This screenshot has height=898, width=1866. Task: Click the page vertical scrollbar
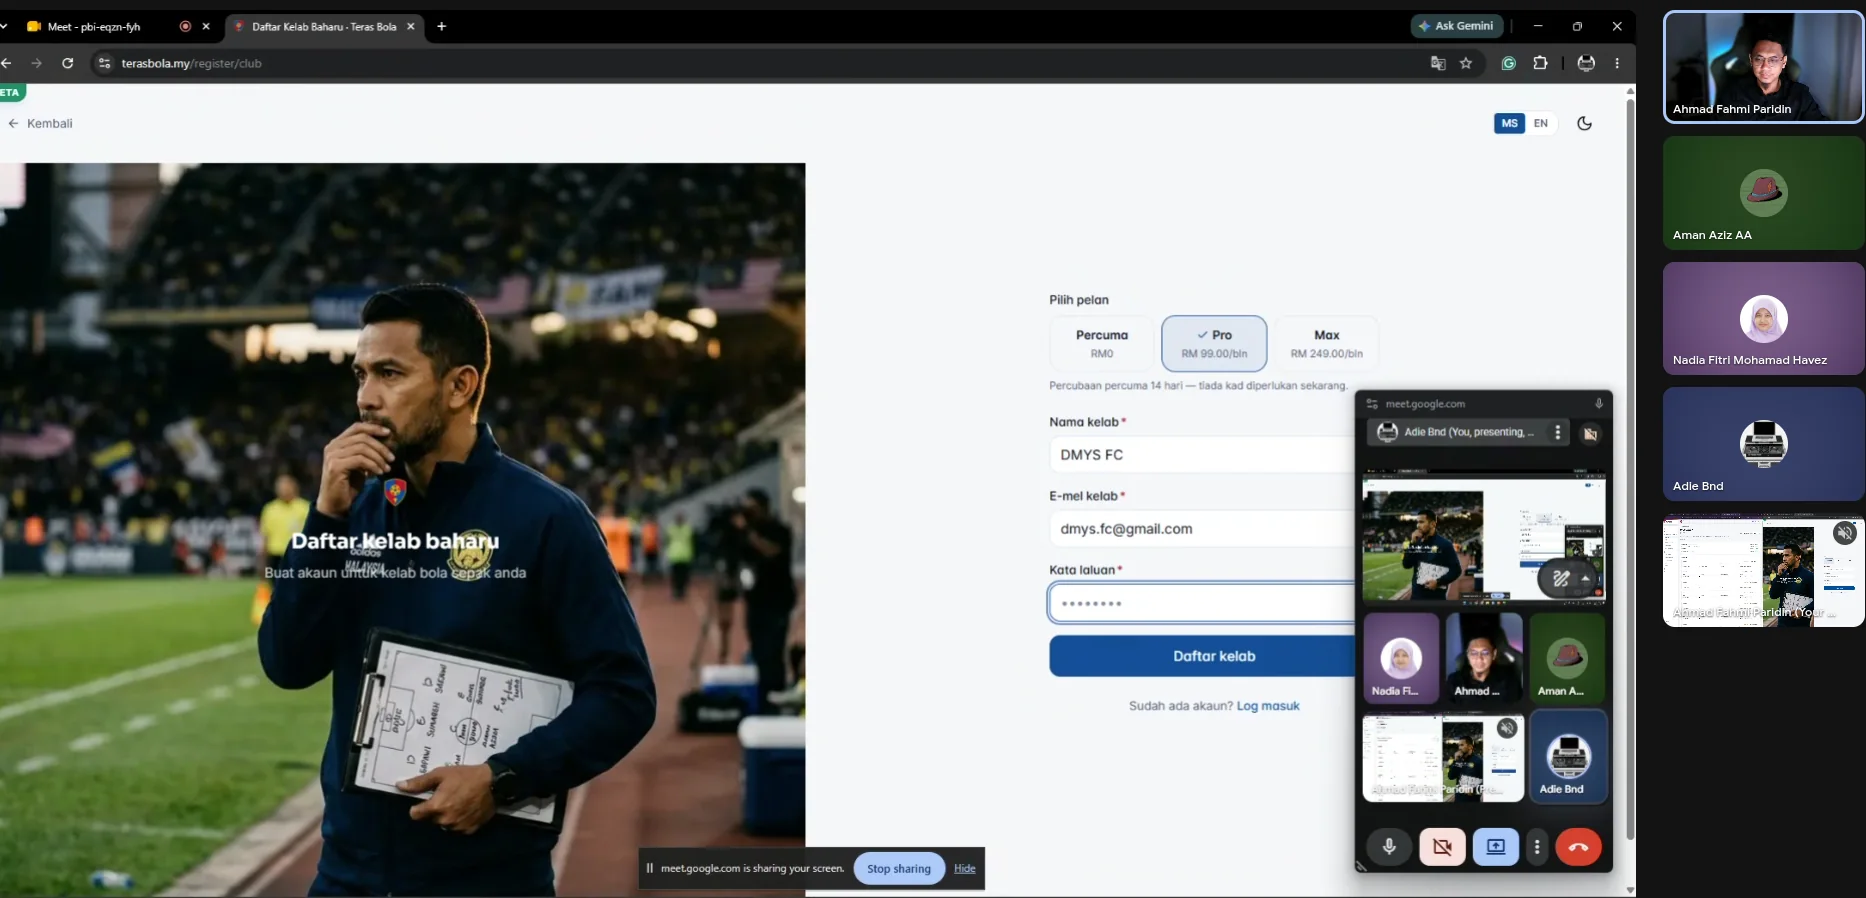pyautogui.click(x=1630, y=470)
